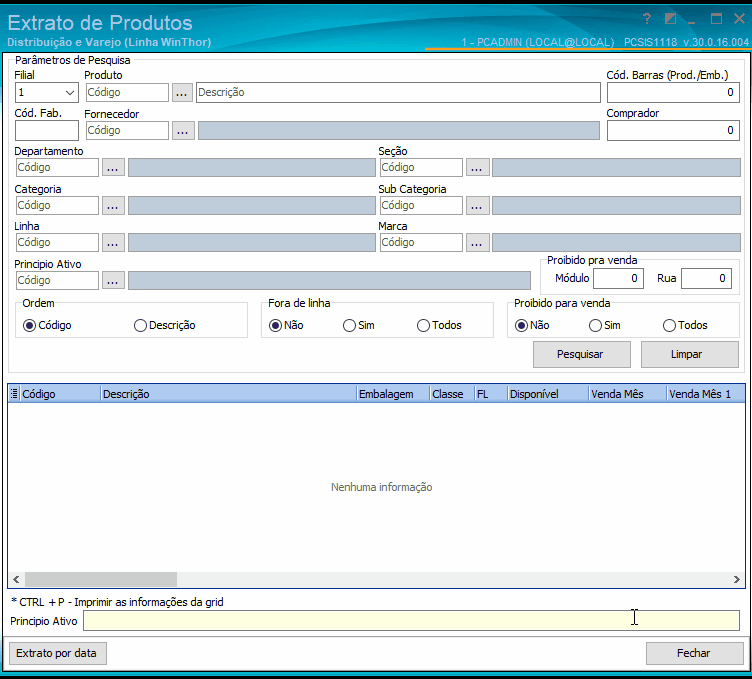The width and height of the screenshot is (752, 679).
Task: Click the Venda Mês column header
Action: click(628, 394)
